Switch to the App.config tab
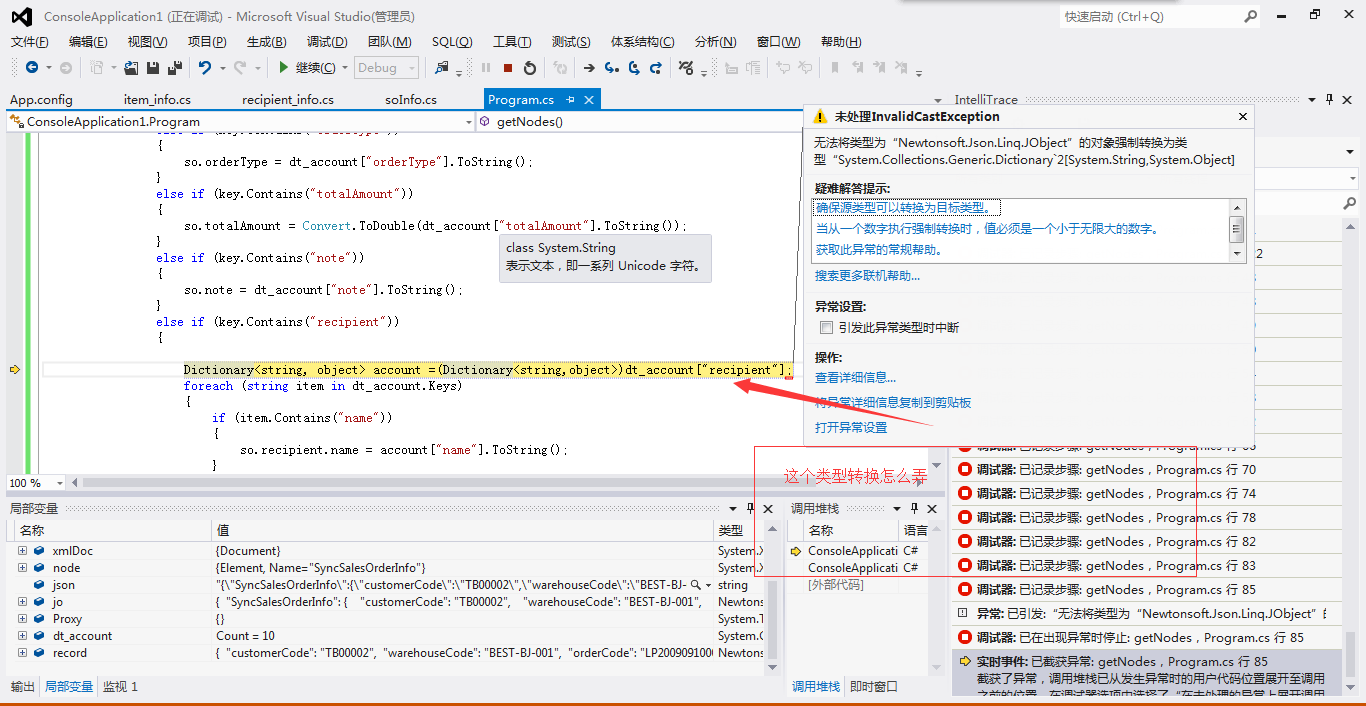 pyautogui.click(x=41, y=100)
